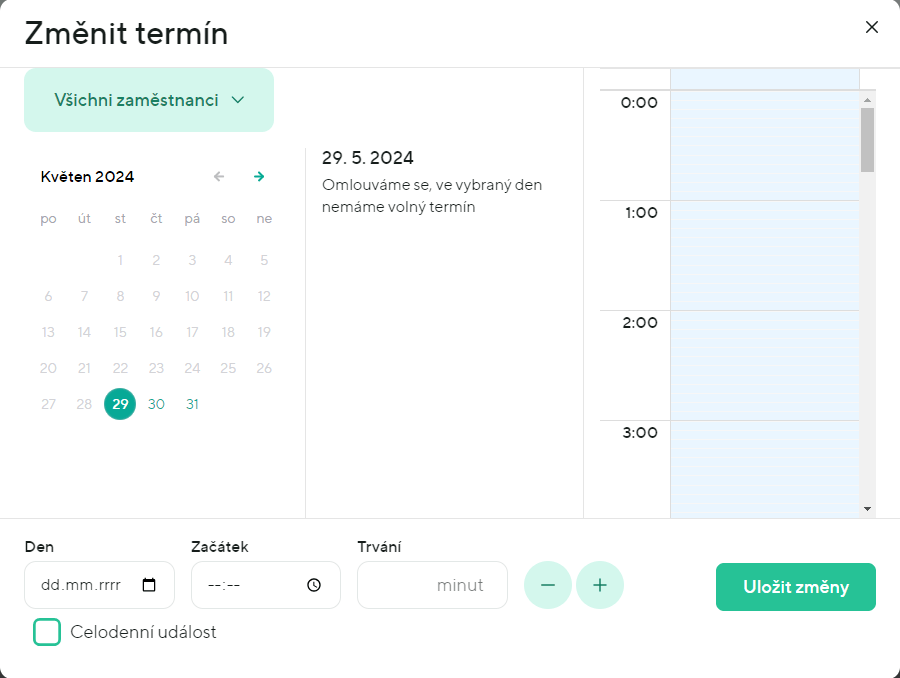Select May 31 in the calendar
The width and height of the screenshot is (900, 678).
(192, 404)
